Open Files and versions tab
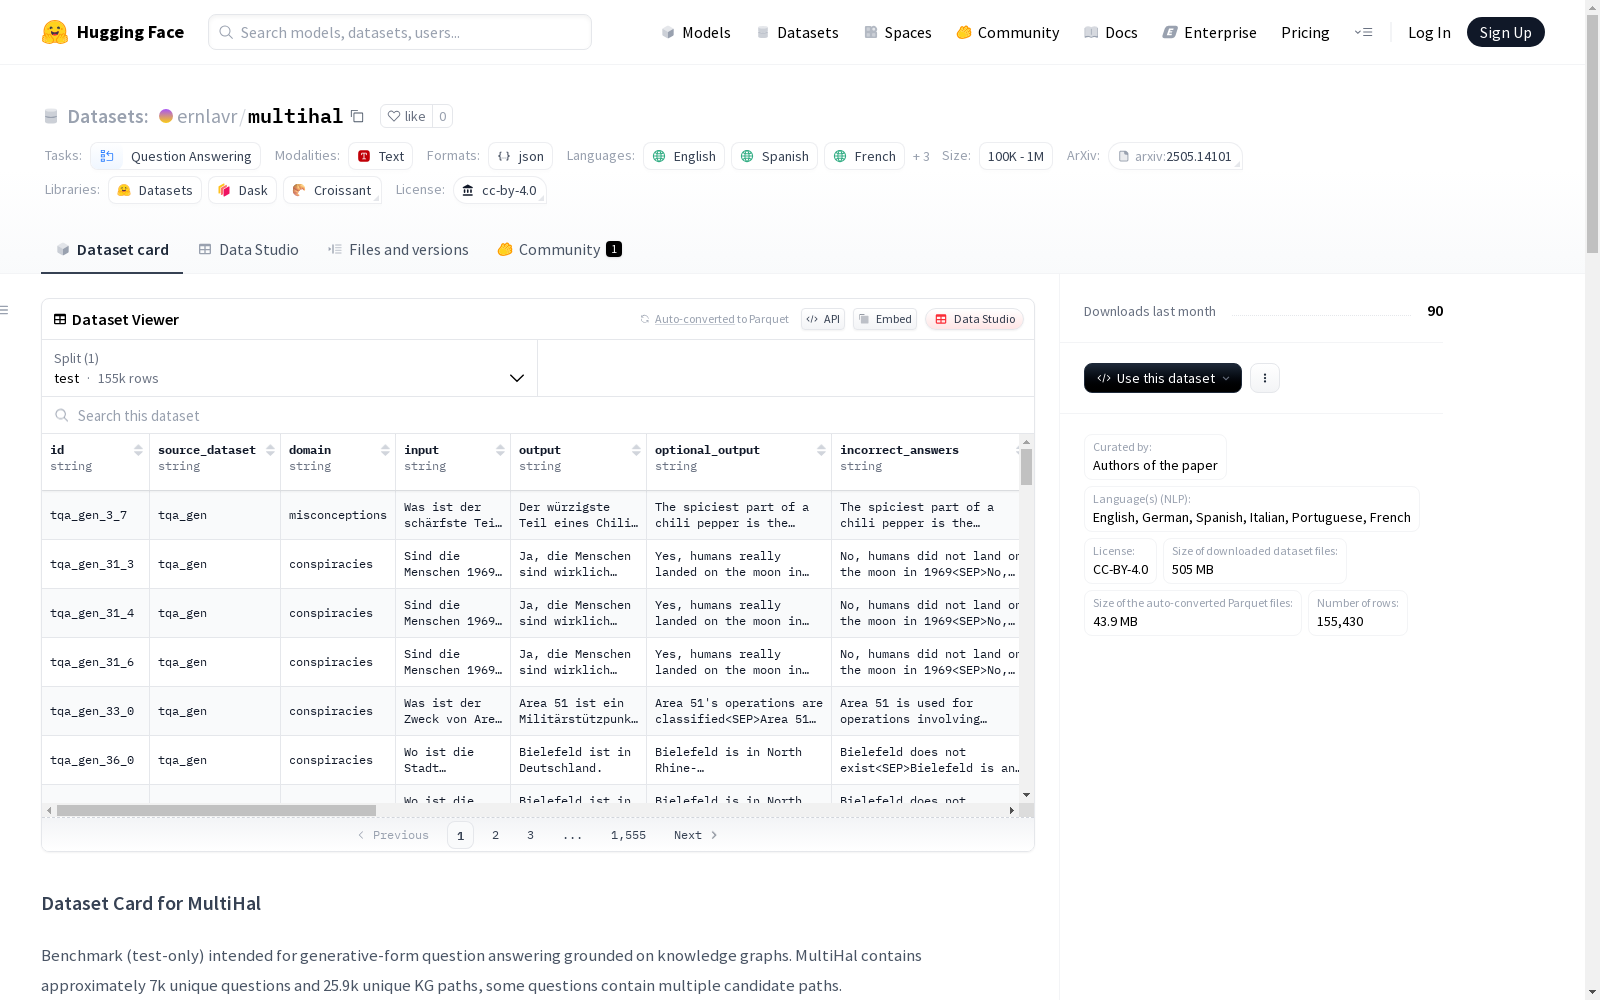Viewport: 1600px width, 1000px height. click(398, 250)
